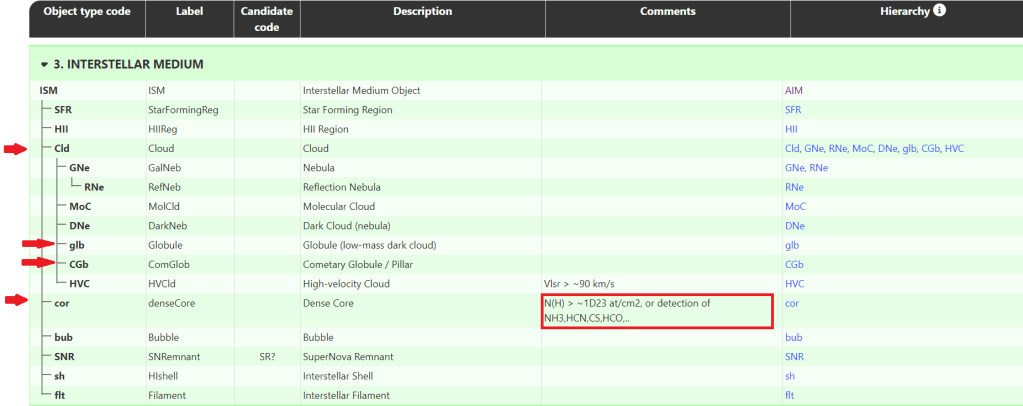Open the CGb link in ComGlob row

[794, 264]
